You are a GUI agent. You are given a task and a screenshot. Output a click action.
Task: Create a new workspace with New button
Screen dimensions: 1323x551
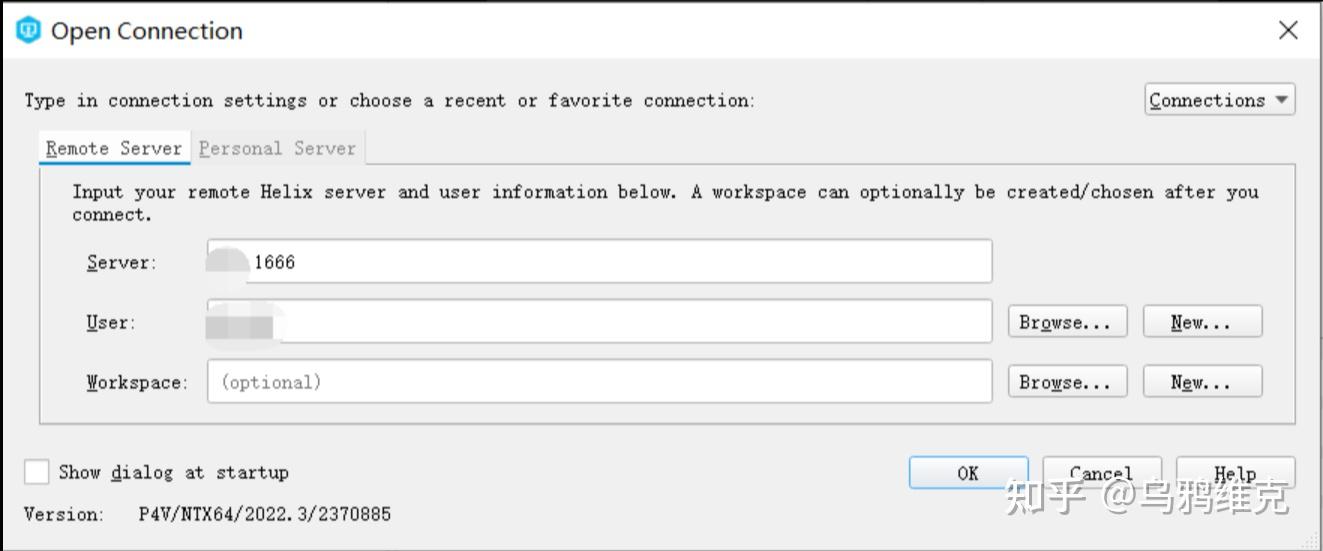(x=1202, y=382)
